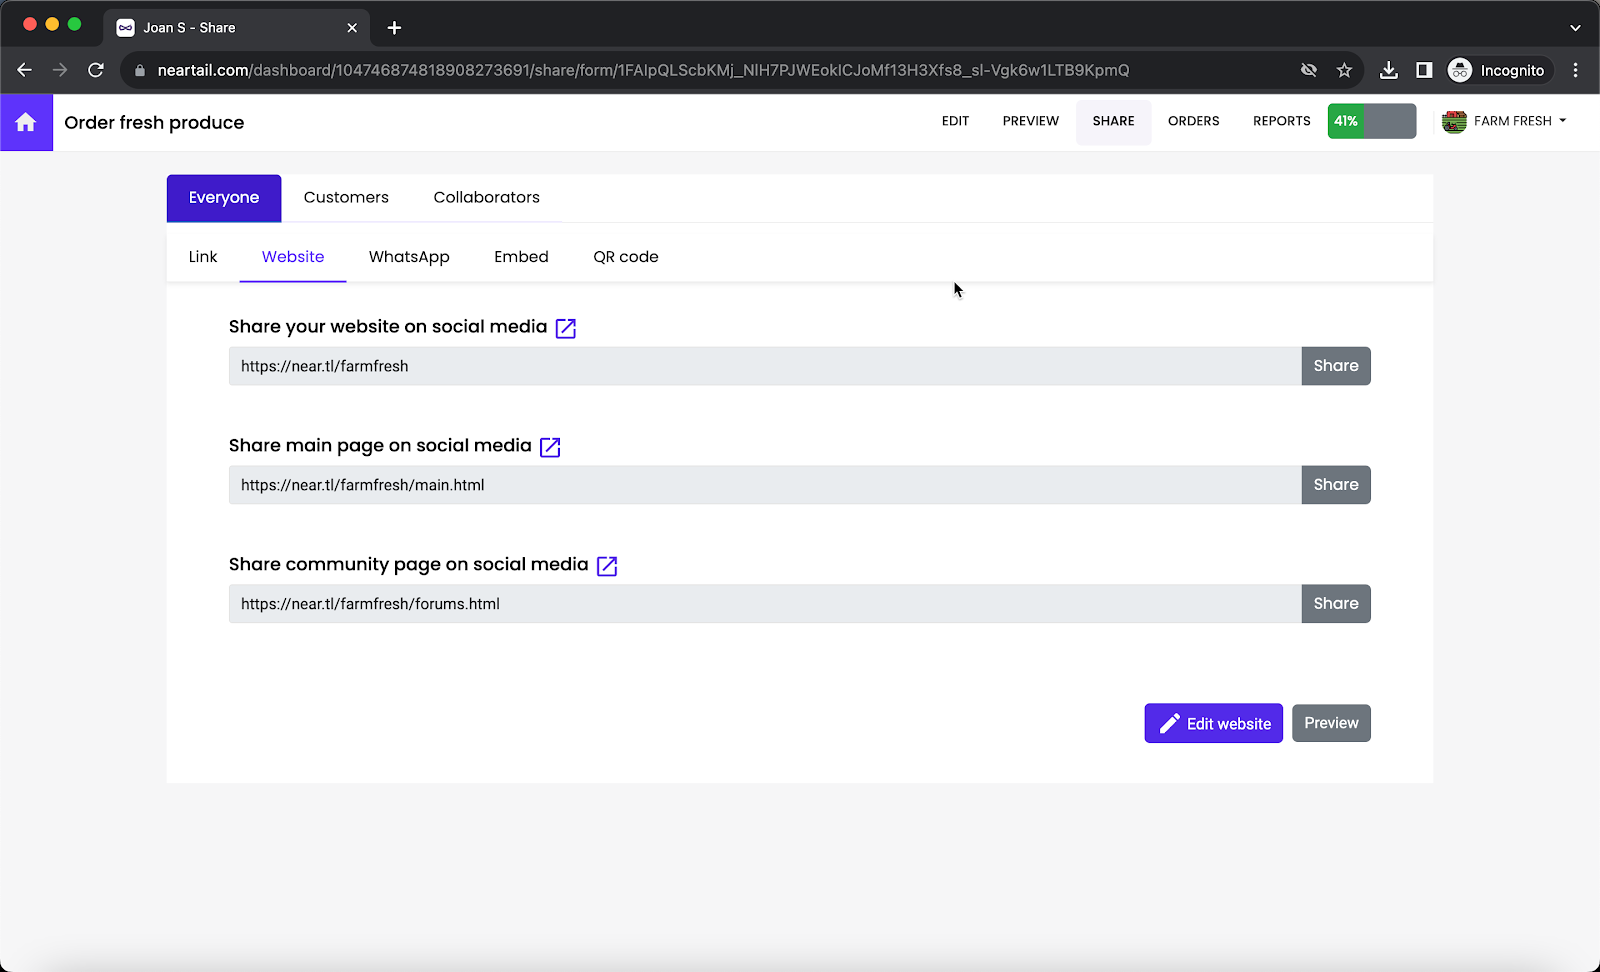Switch to the Customers tab

(345, 197)
